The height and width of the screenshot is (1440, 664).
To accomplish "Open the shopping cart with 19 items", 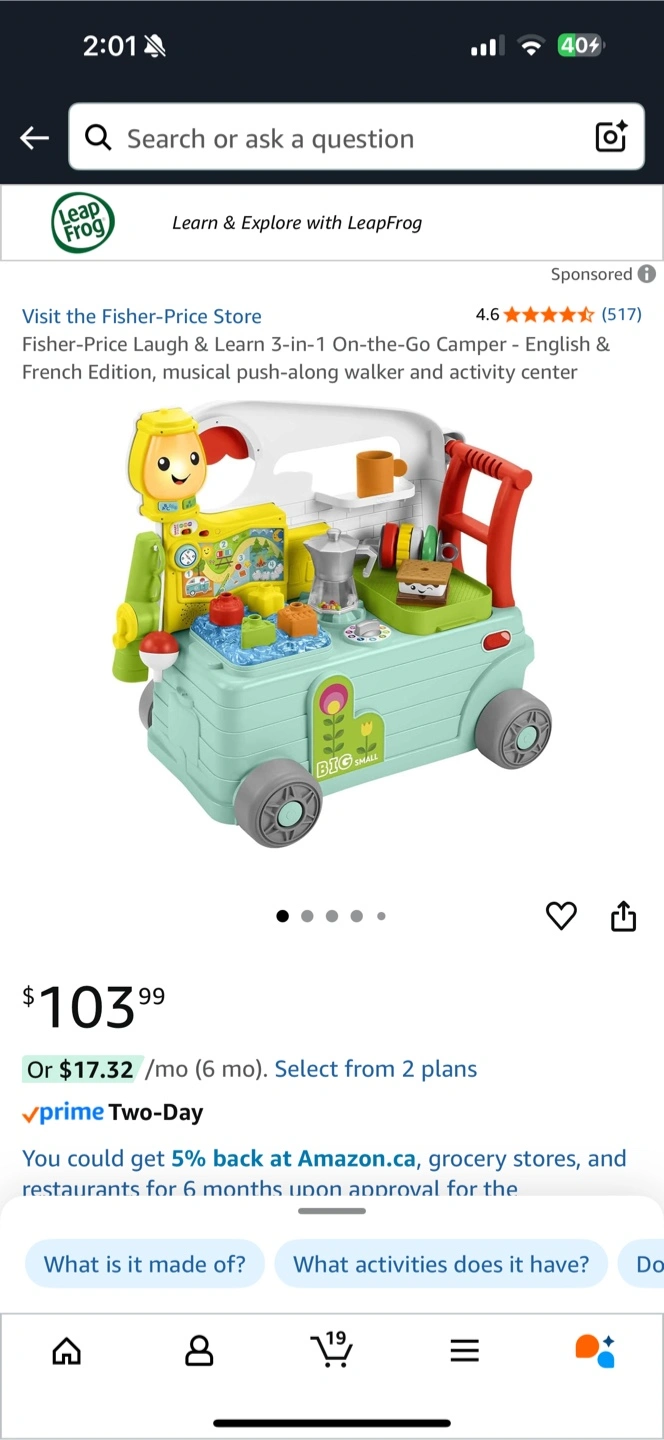I will click(331, 1349).
